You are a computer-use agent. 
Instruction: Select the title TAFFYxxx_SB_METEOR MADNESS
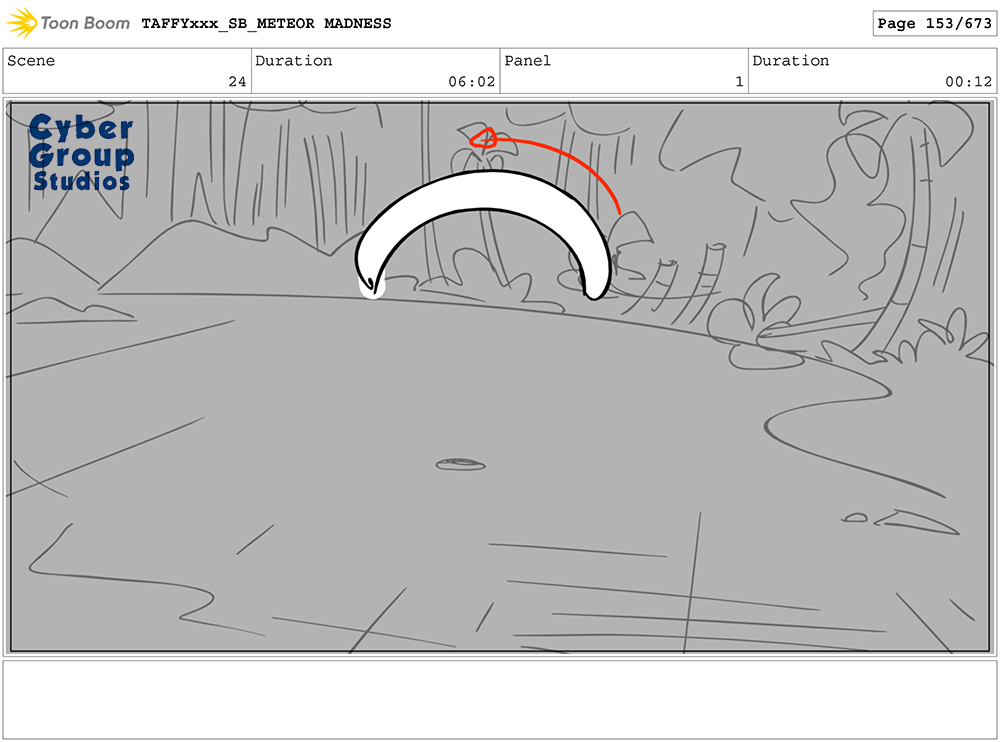pos(266,24)
